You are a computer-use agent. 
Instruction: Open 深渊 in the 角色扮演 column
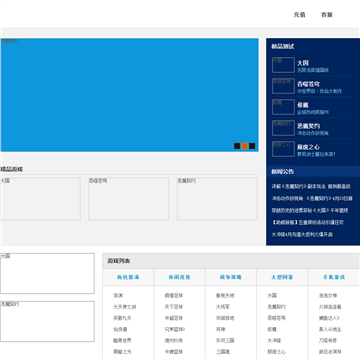(118, 295)
